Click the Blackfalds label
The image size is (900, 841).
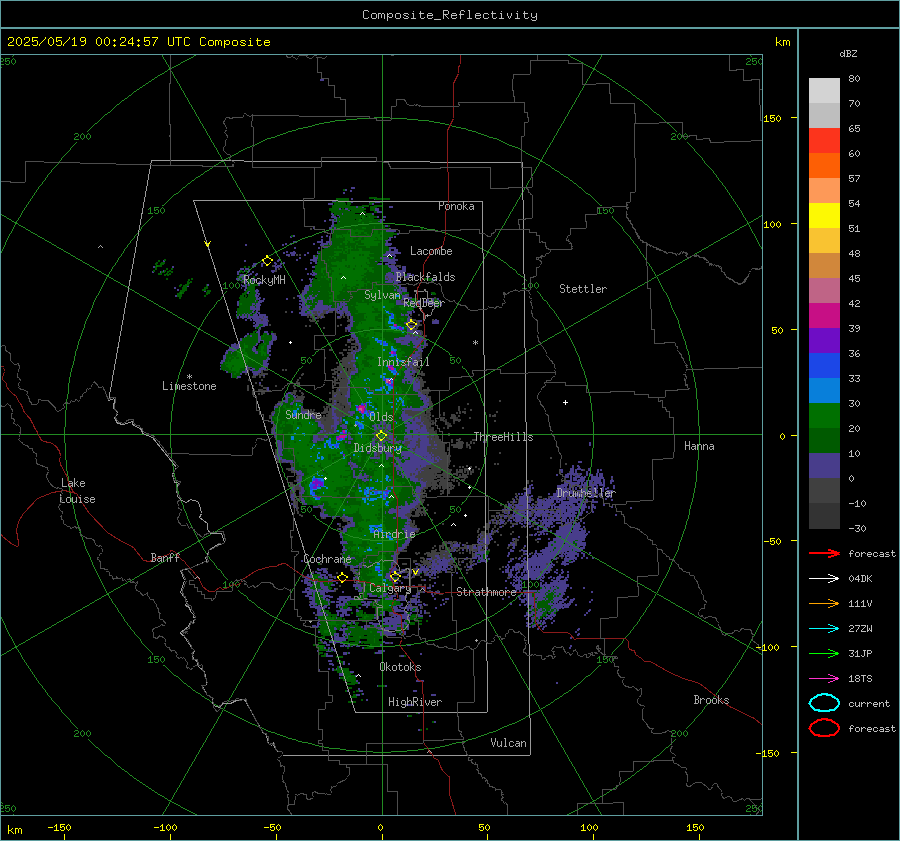[x=425, y=277]
